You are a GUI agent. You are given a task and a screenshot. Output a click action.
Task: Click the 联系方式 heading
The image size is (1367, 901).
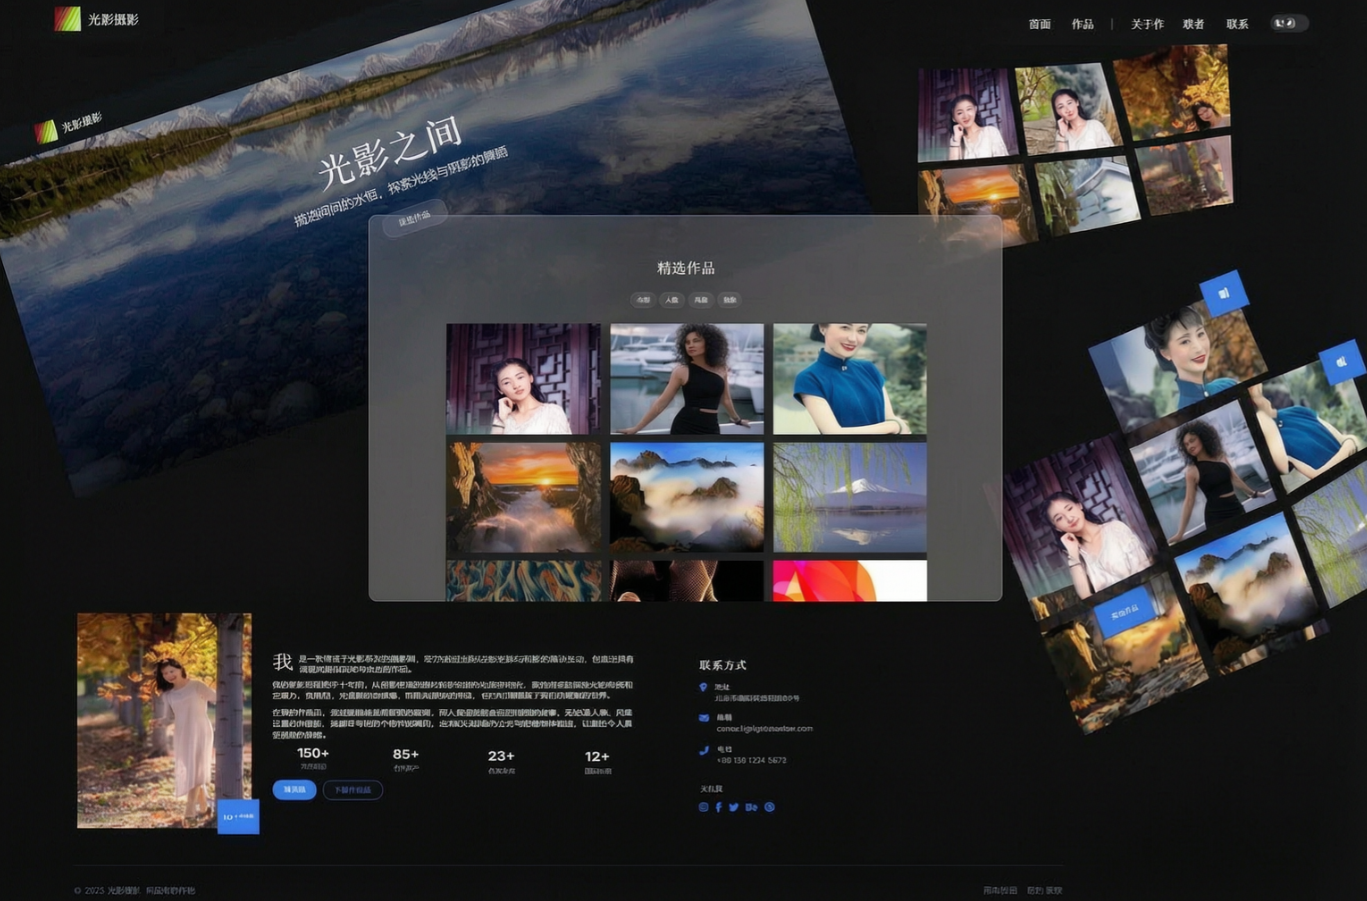click(x=722, y=665)
